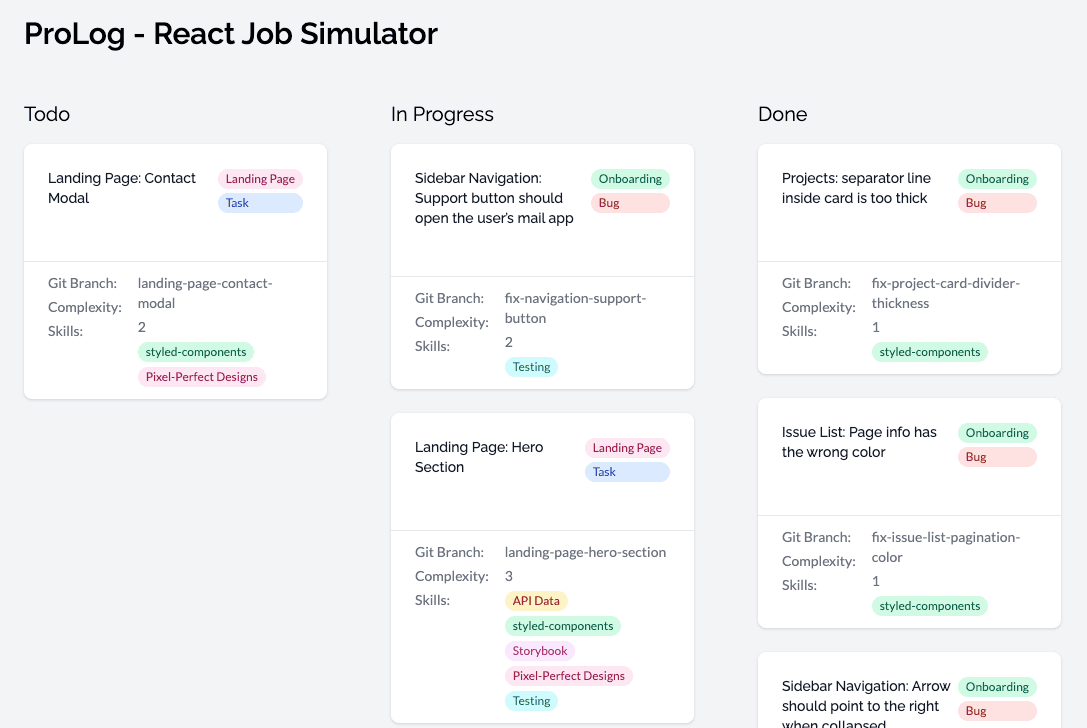Open the Landing Page: Contact Modal card title
The width and height of the screenshot is (1087, 728).
point(122,188)
